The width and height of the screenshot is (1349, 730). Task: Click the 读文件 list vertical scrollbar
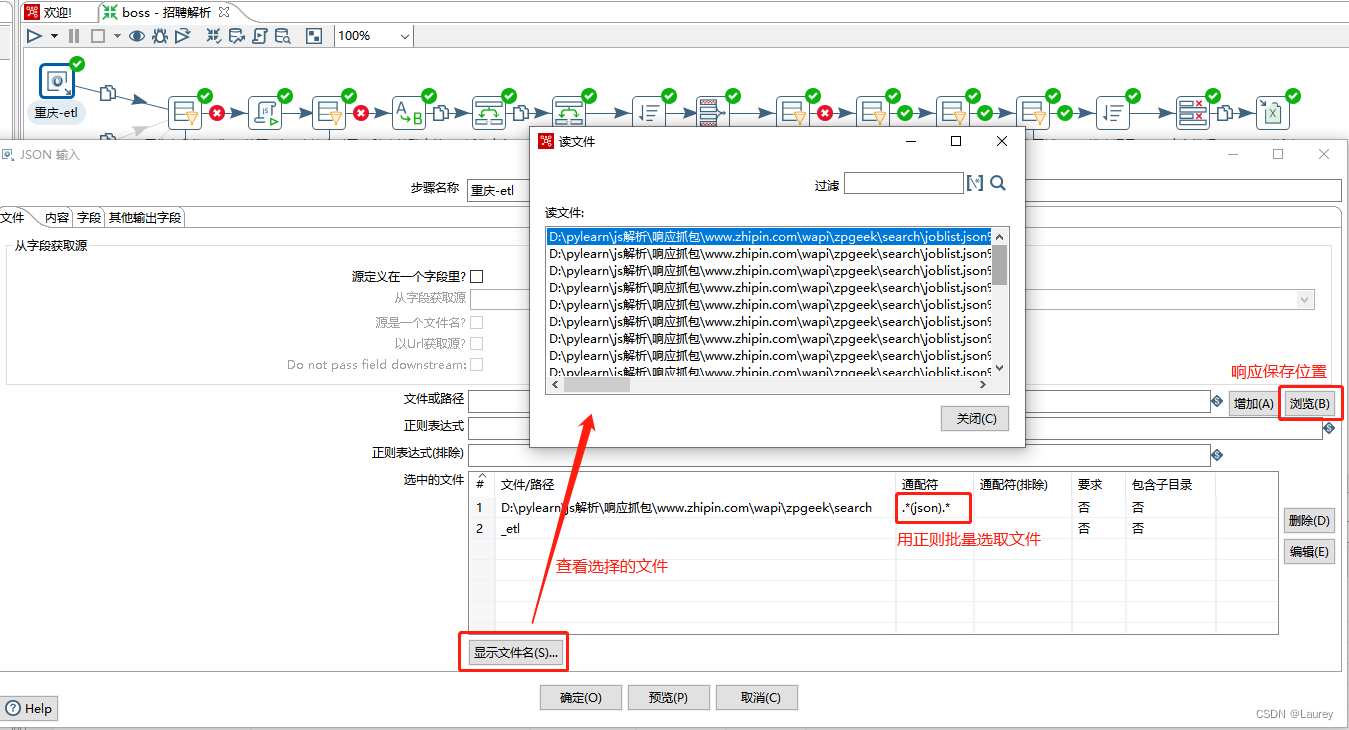999,264
